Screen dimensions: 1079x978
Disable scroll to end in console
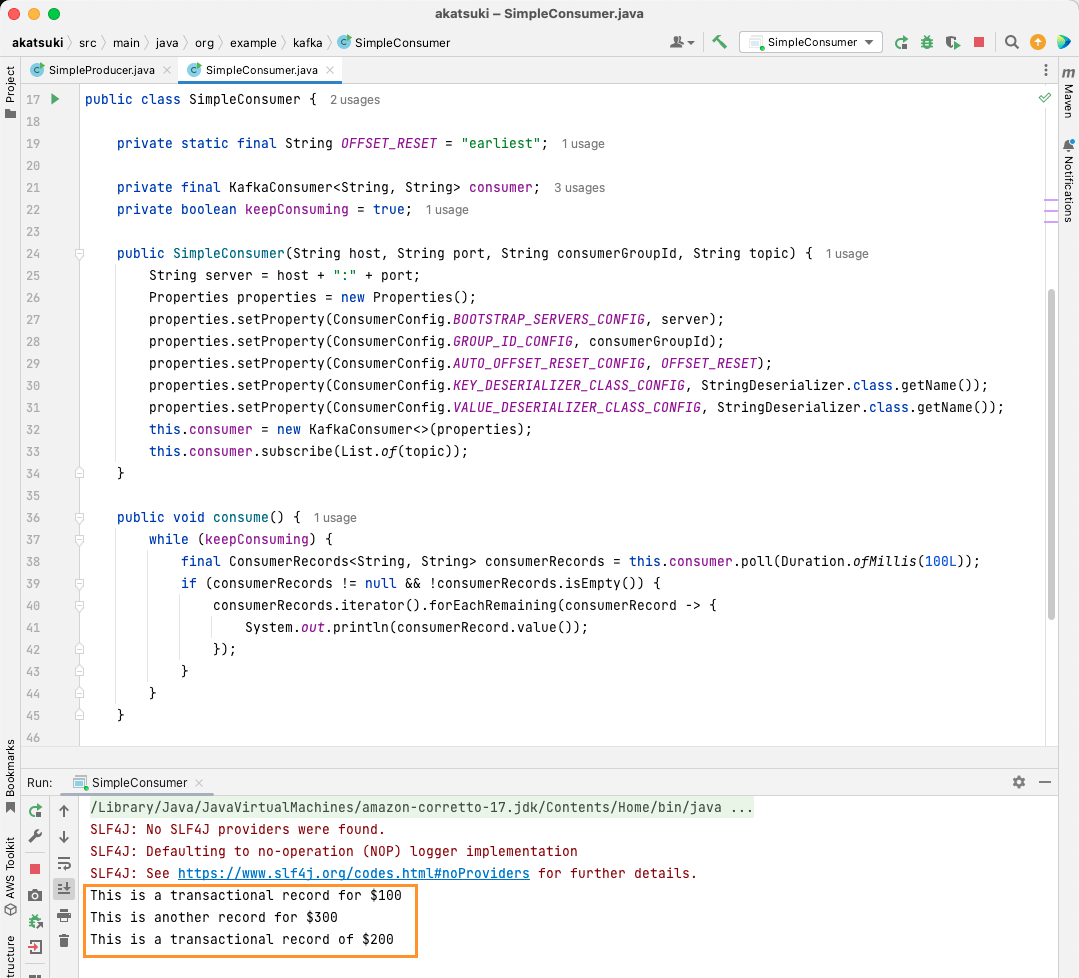click(x=63, y=888)
